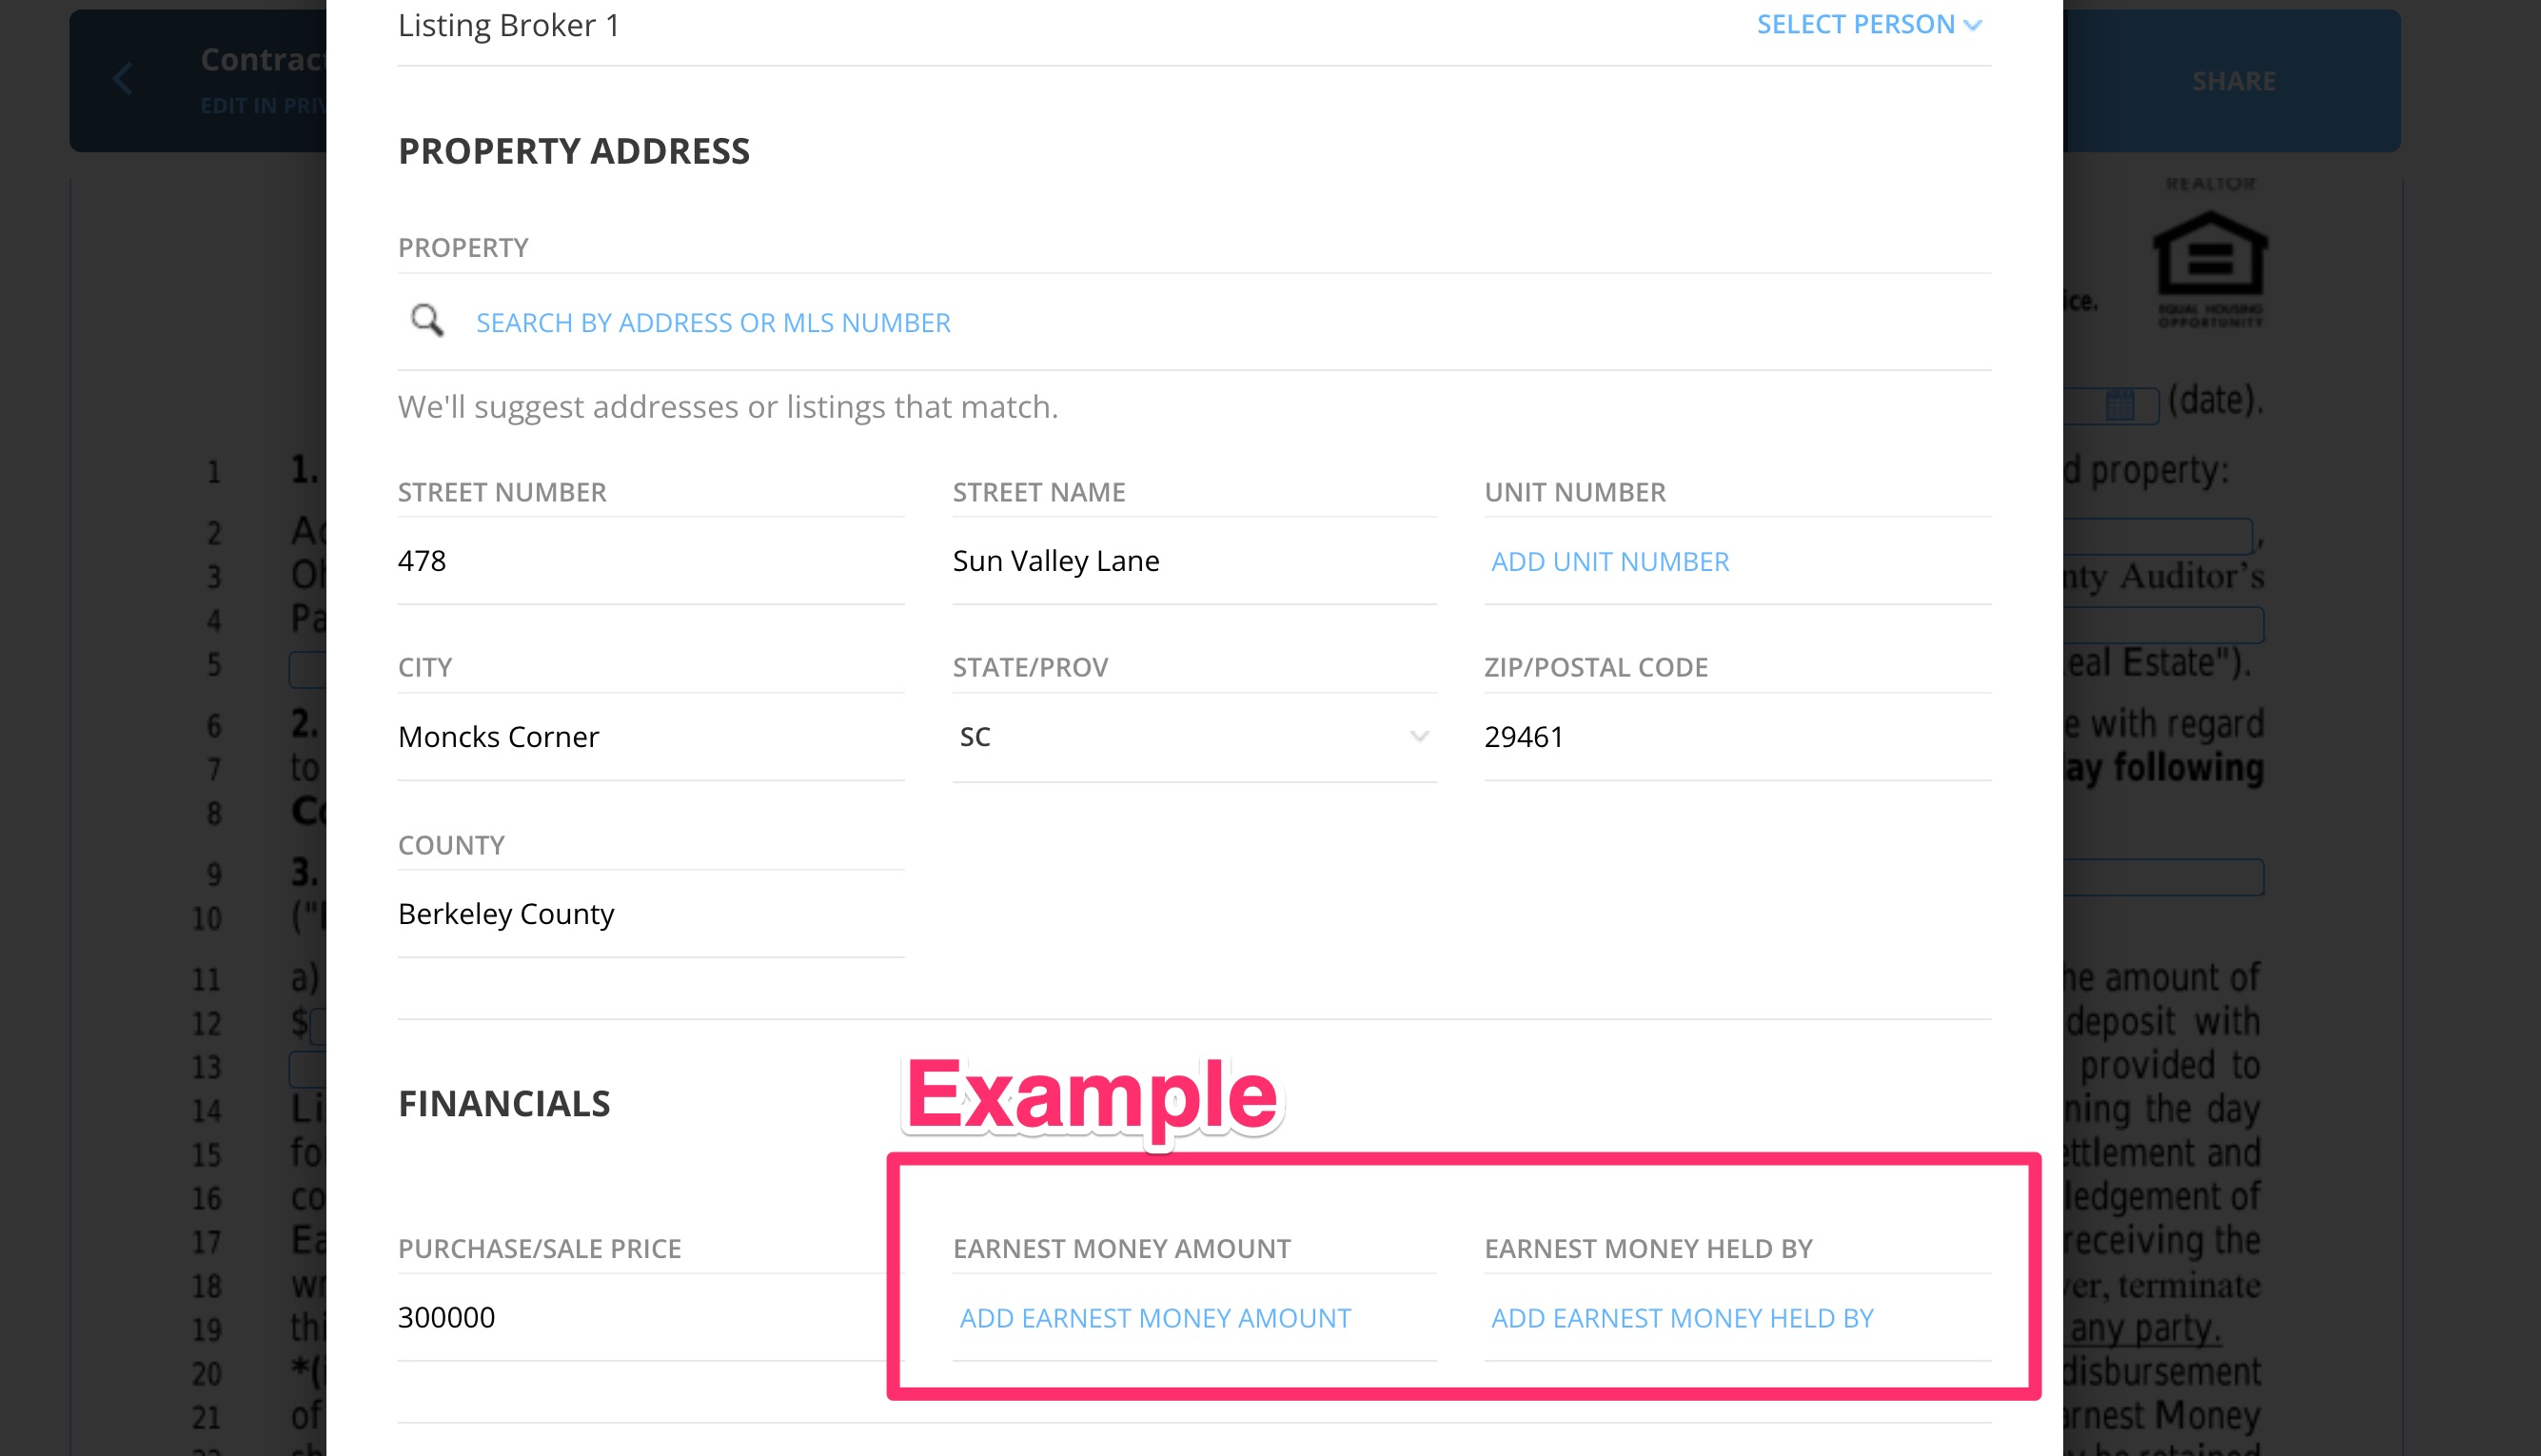Click ADD EARNEST MONEY HELD BY
This screenshot has width=2541, height=1456.
(x=1683, y=1318)
